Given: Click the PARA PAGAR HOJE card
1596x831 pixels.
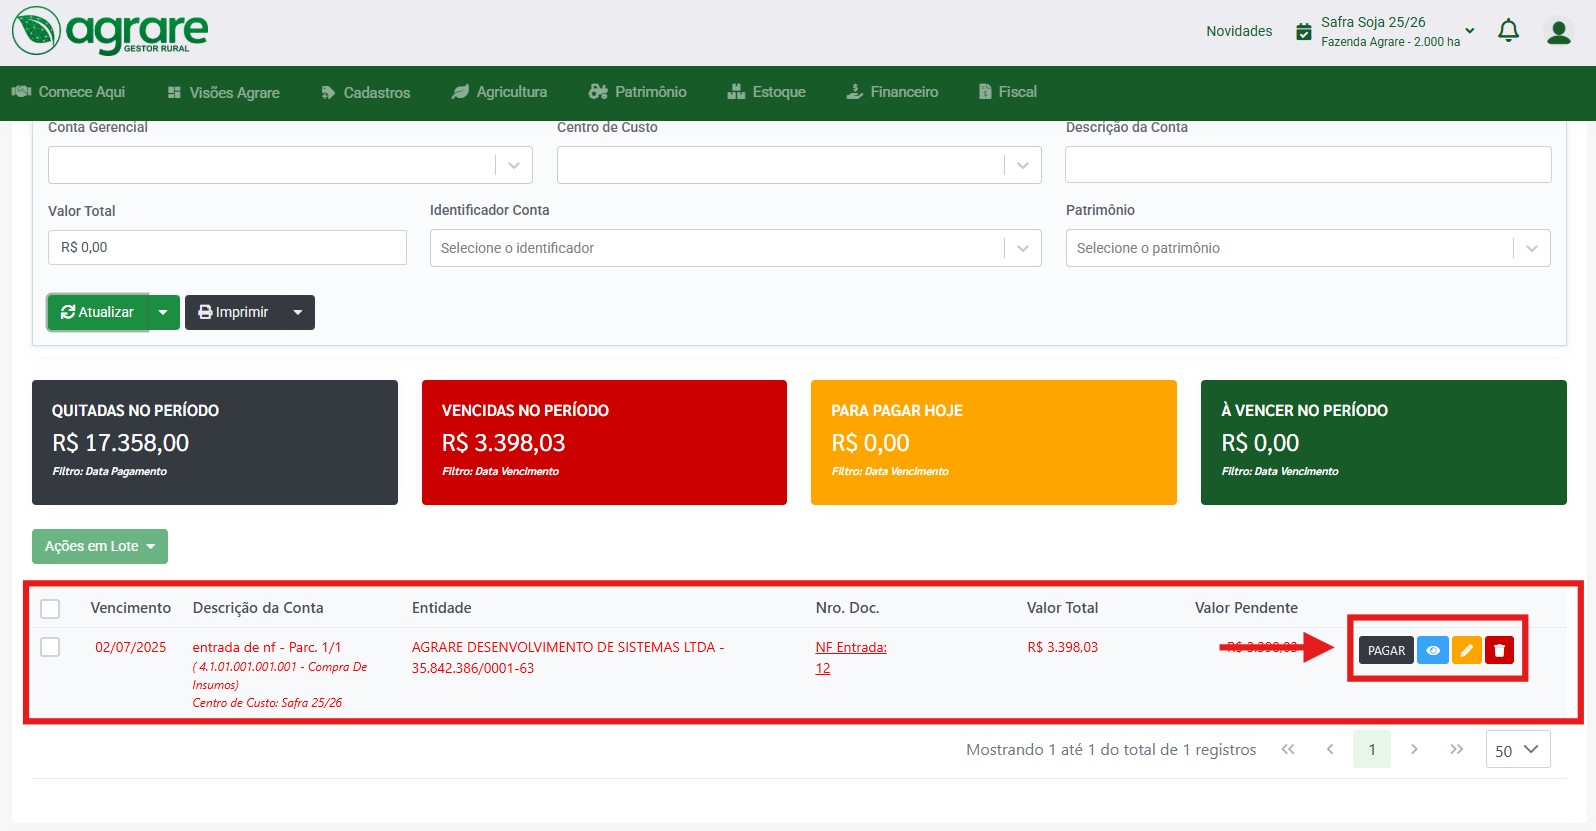Looking at the screenshot, I should 994,442.
